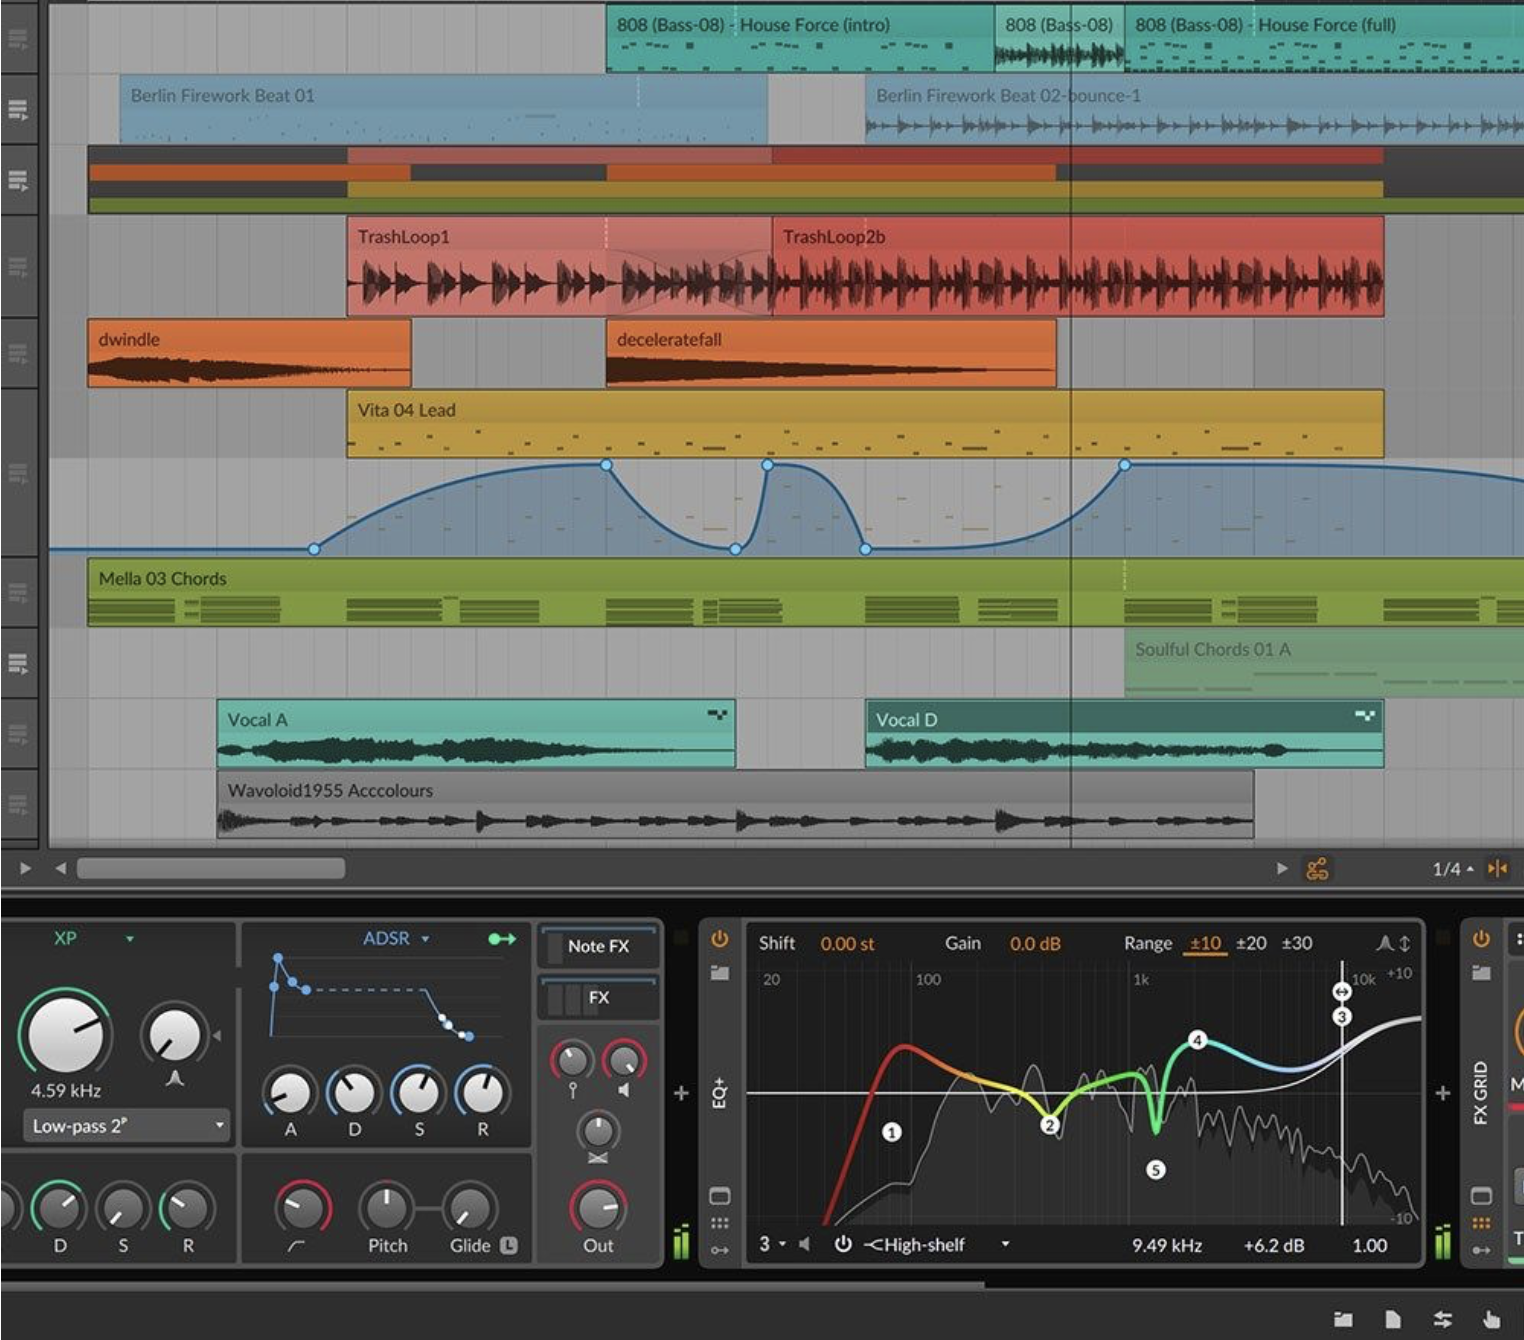Click the band Q value 1.00
Screen dimensions: 1524x1340
tap(1369, 1245)
